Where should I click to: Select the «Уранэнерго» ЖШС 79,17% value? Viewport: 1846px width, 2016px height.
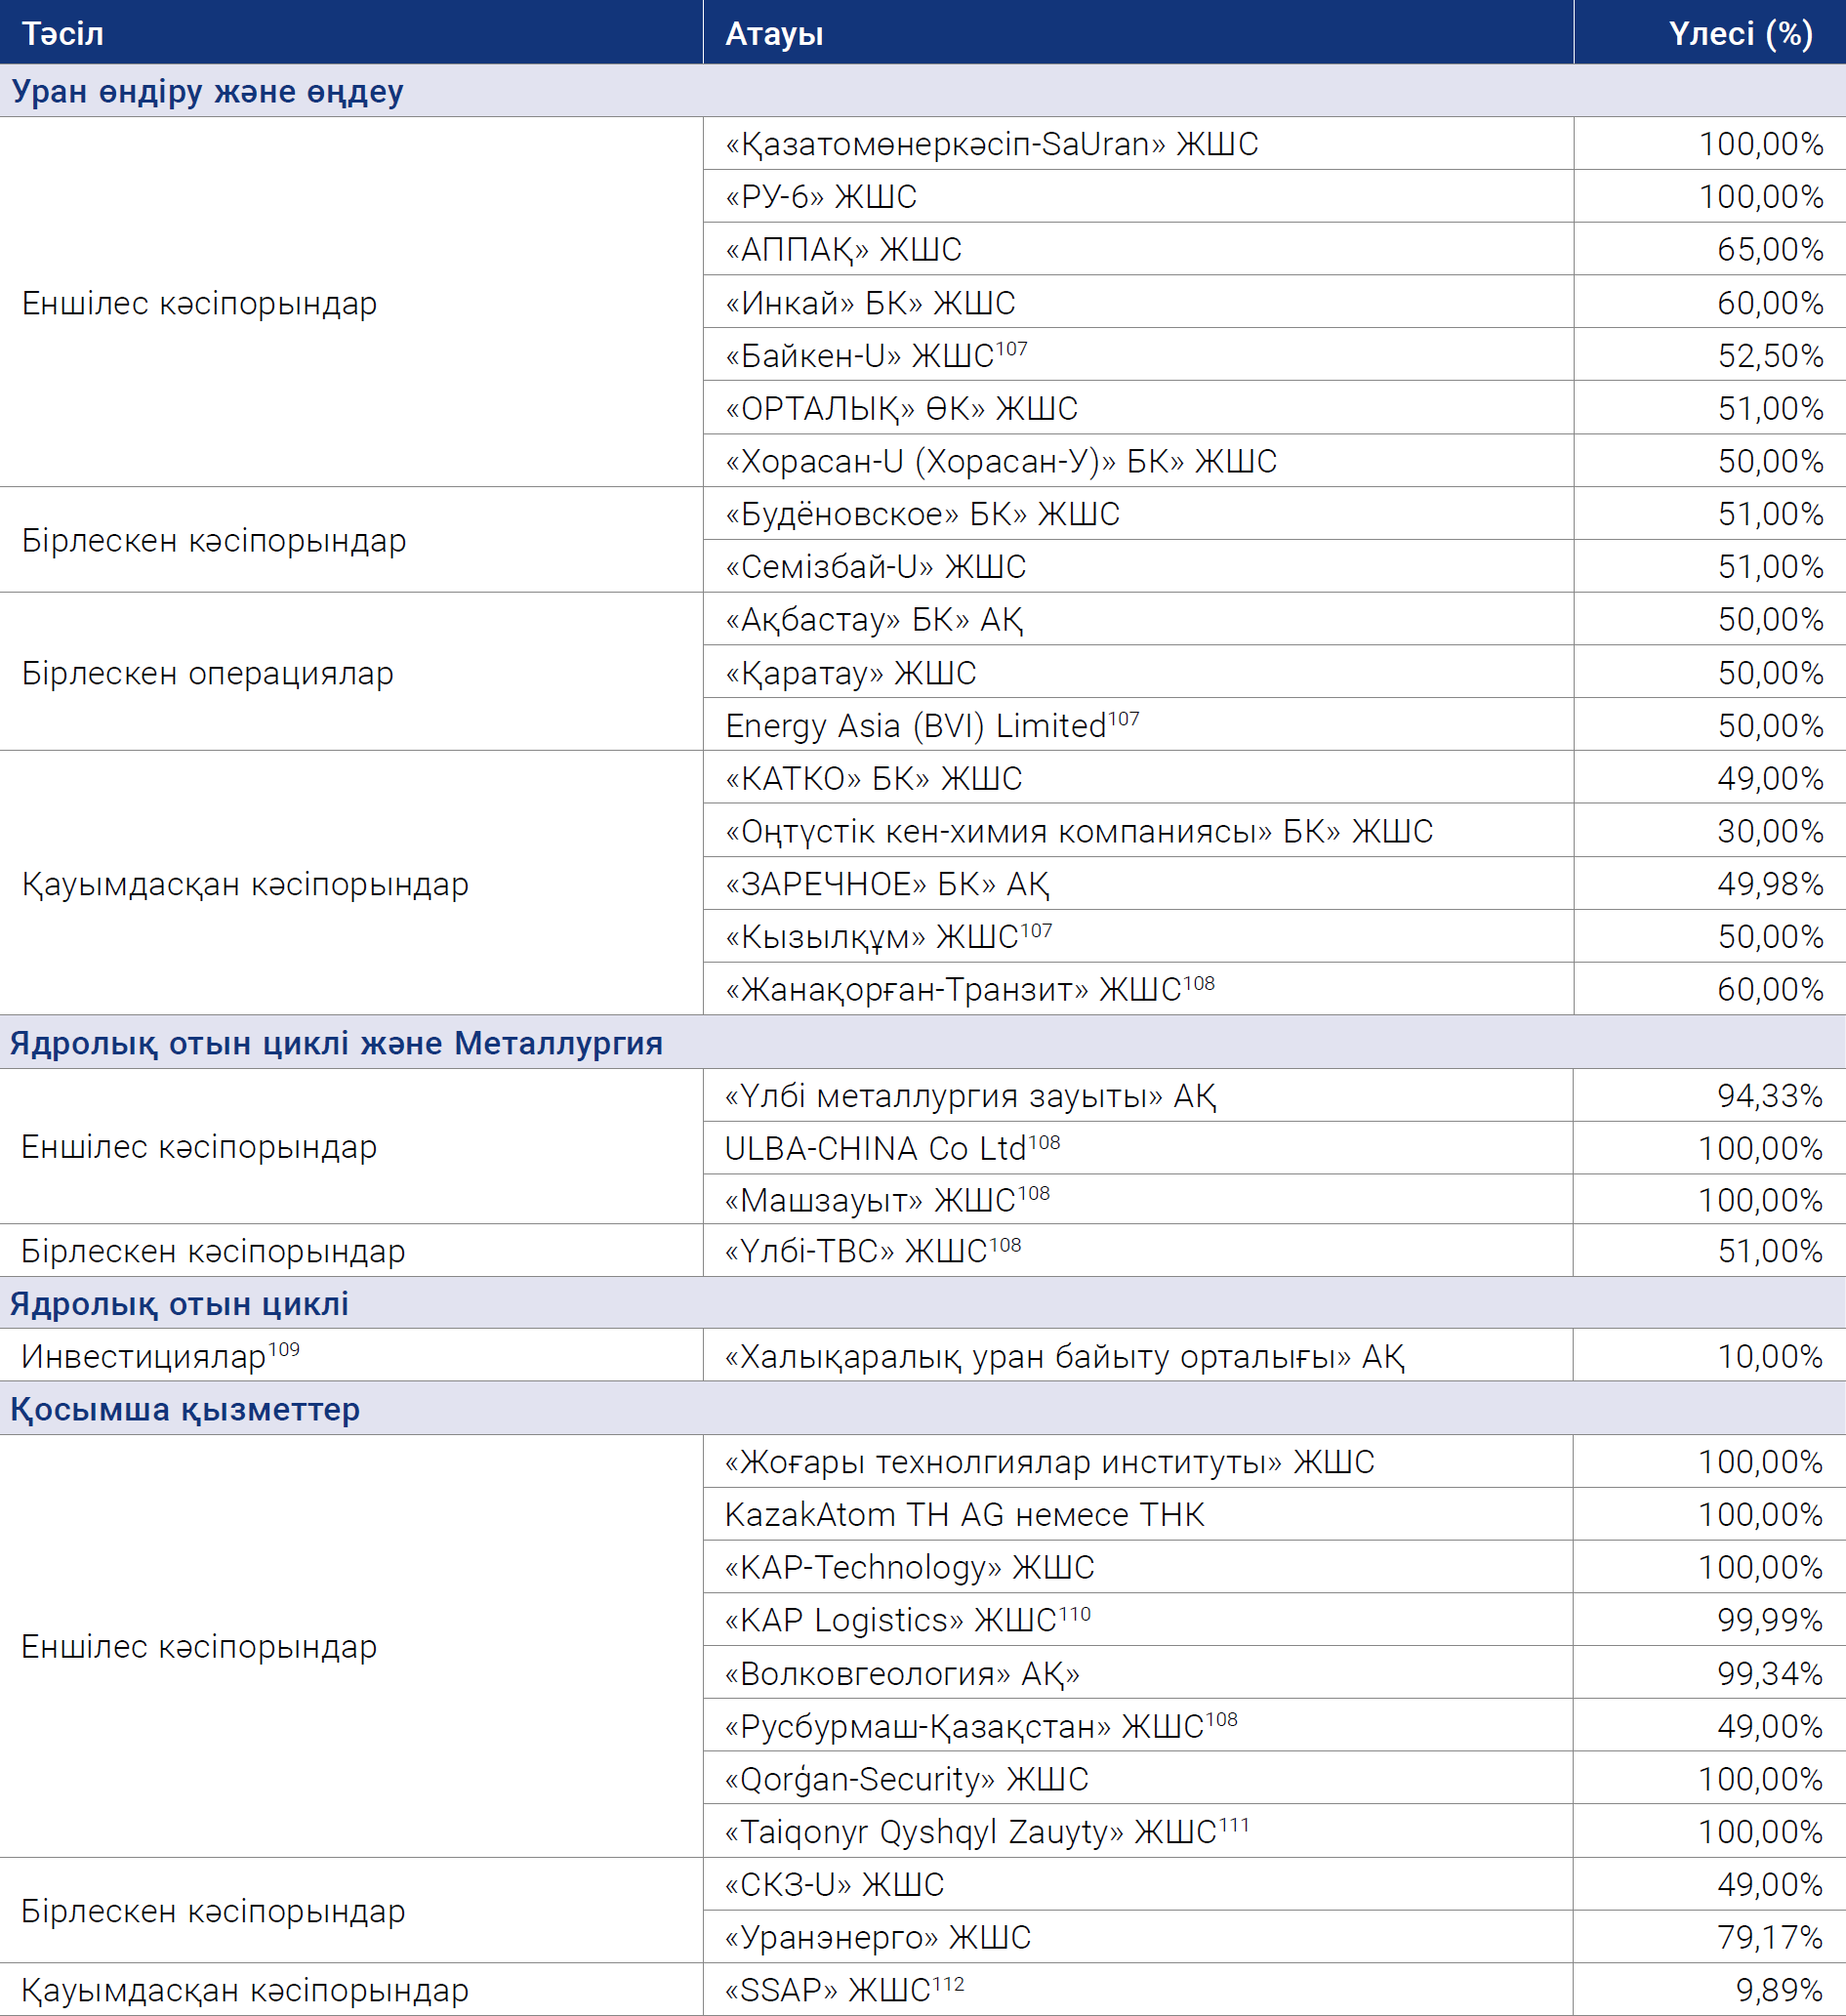pyautogui.click(x=1770, y=1937)
